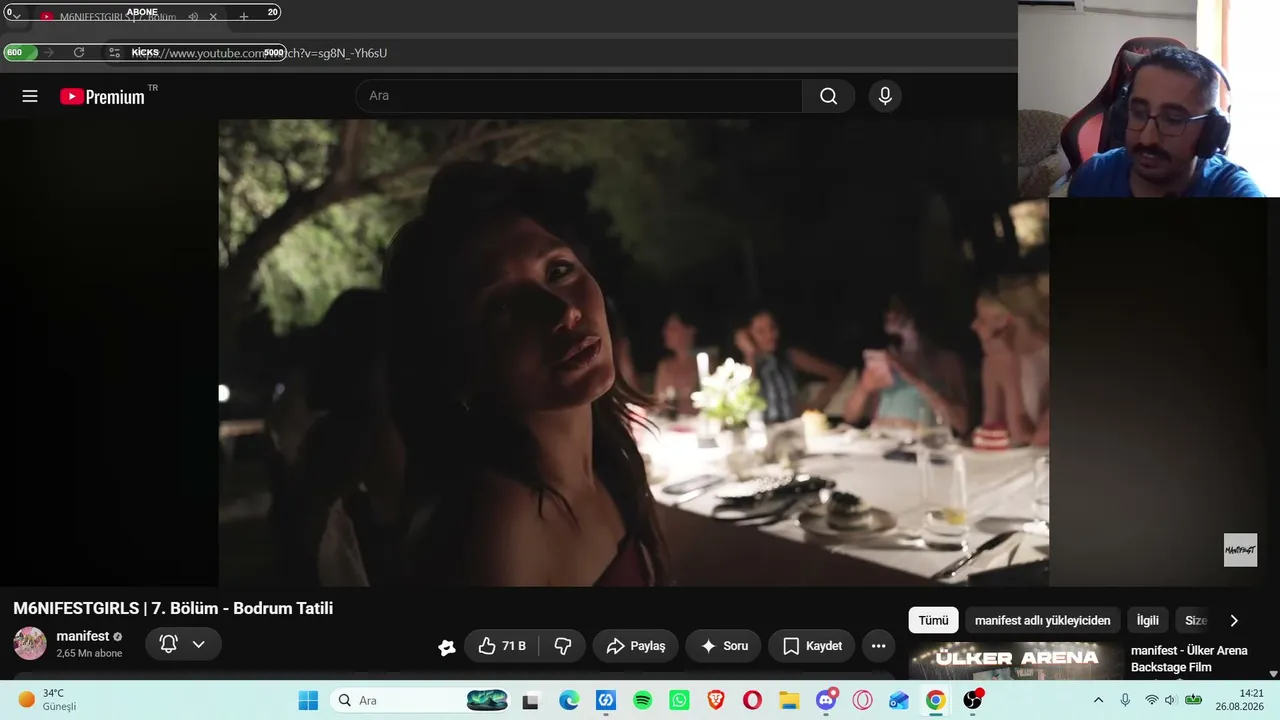
Task: Open Wi-Fi network settings in the tray
Action: point(1151,700)
